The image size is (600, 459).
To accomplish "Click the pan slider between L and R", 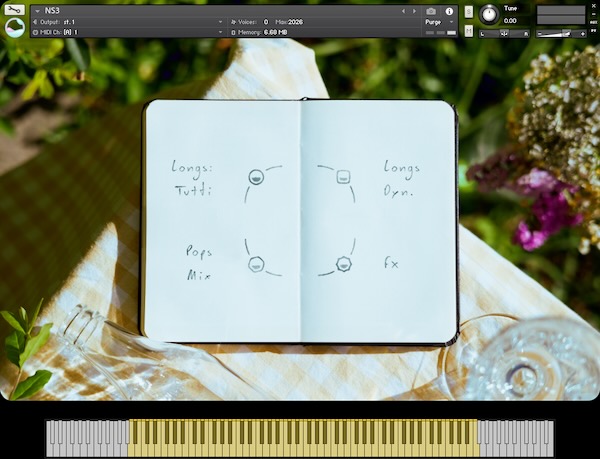I will [x=504, y=34].
